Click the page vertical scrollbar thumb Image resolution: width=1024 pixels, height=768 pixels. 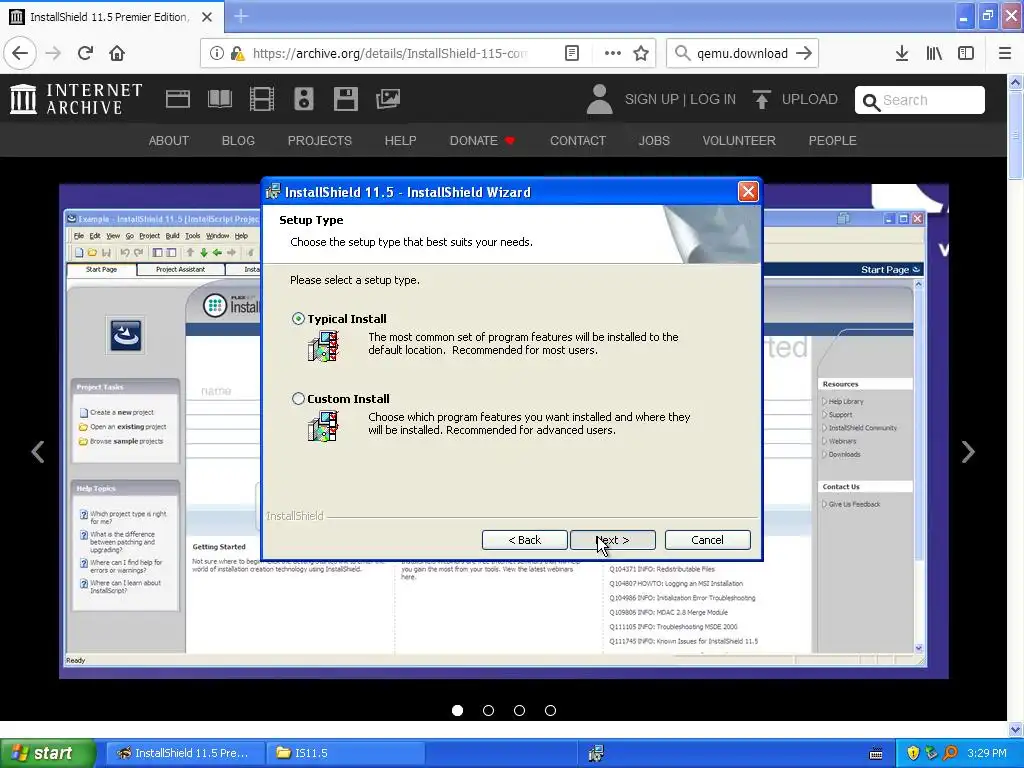tap(1016, 135)
